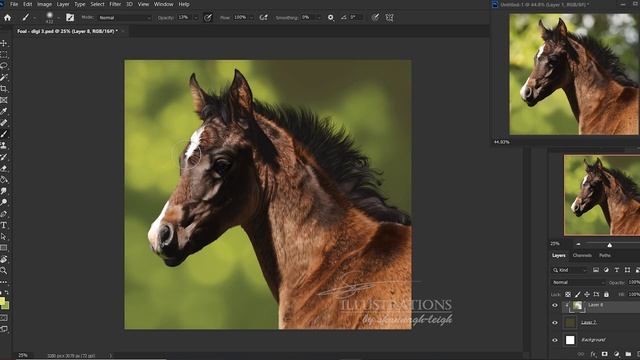Toggle lock transparent pixels

coord(568,294)
